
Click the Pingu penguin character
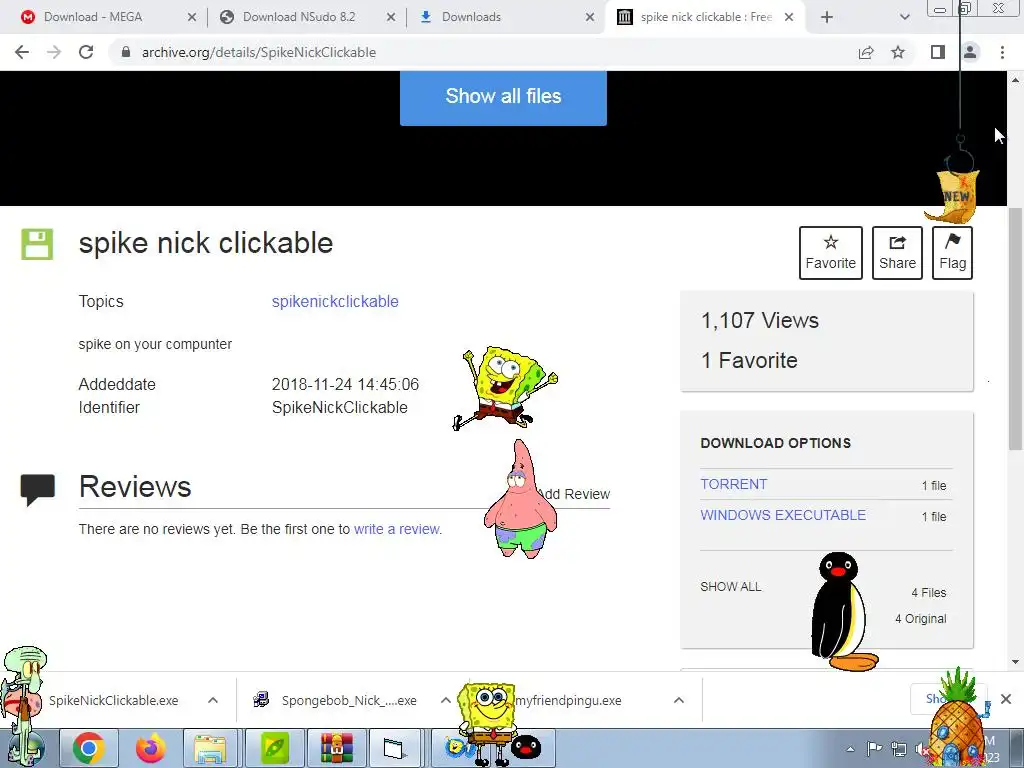[842, 611]
